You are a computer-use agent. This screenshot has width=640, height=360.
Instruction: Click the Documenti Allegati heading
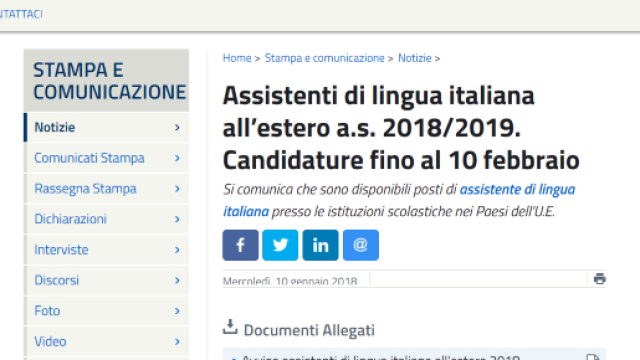tap(309, 330)
